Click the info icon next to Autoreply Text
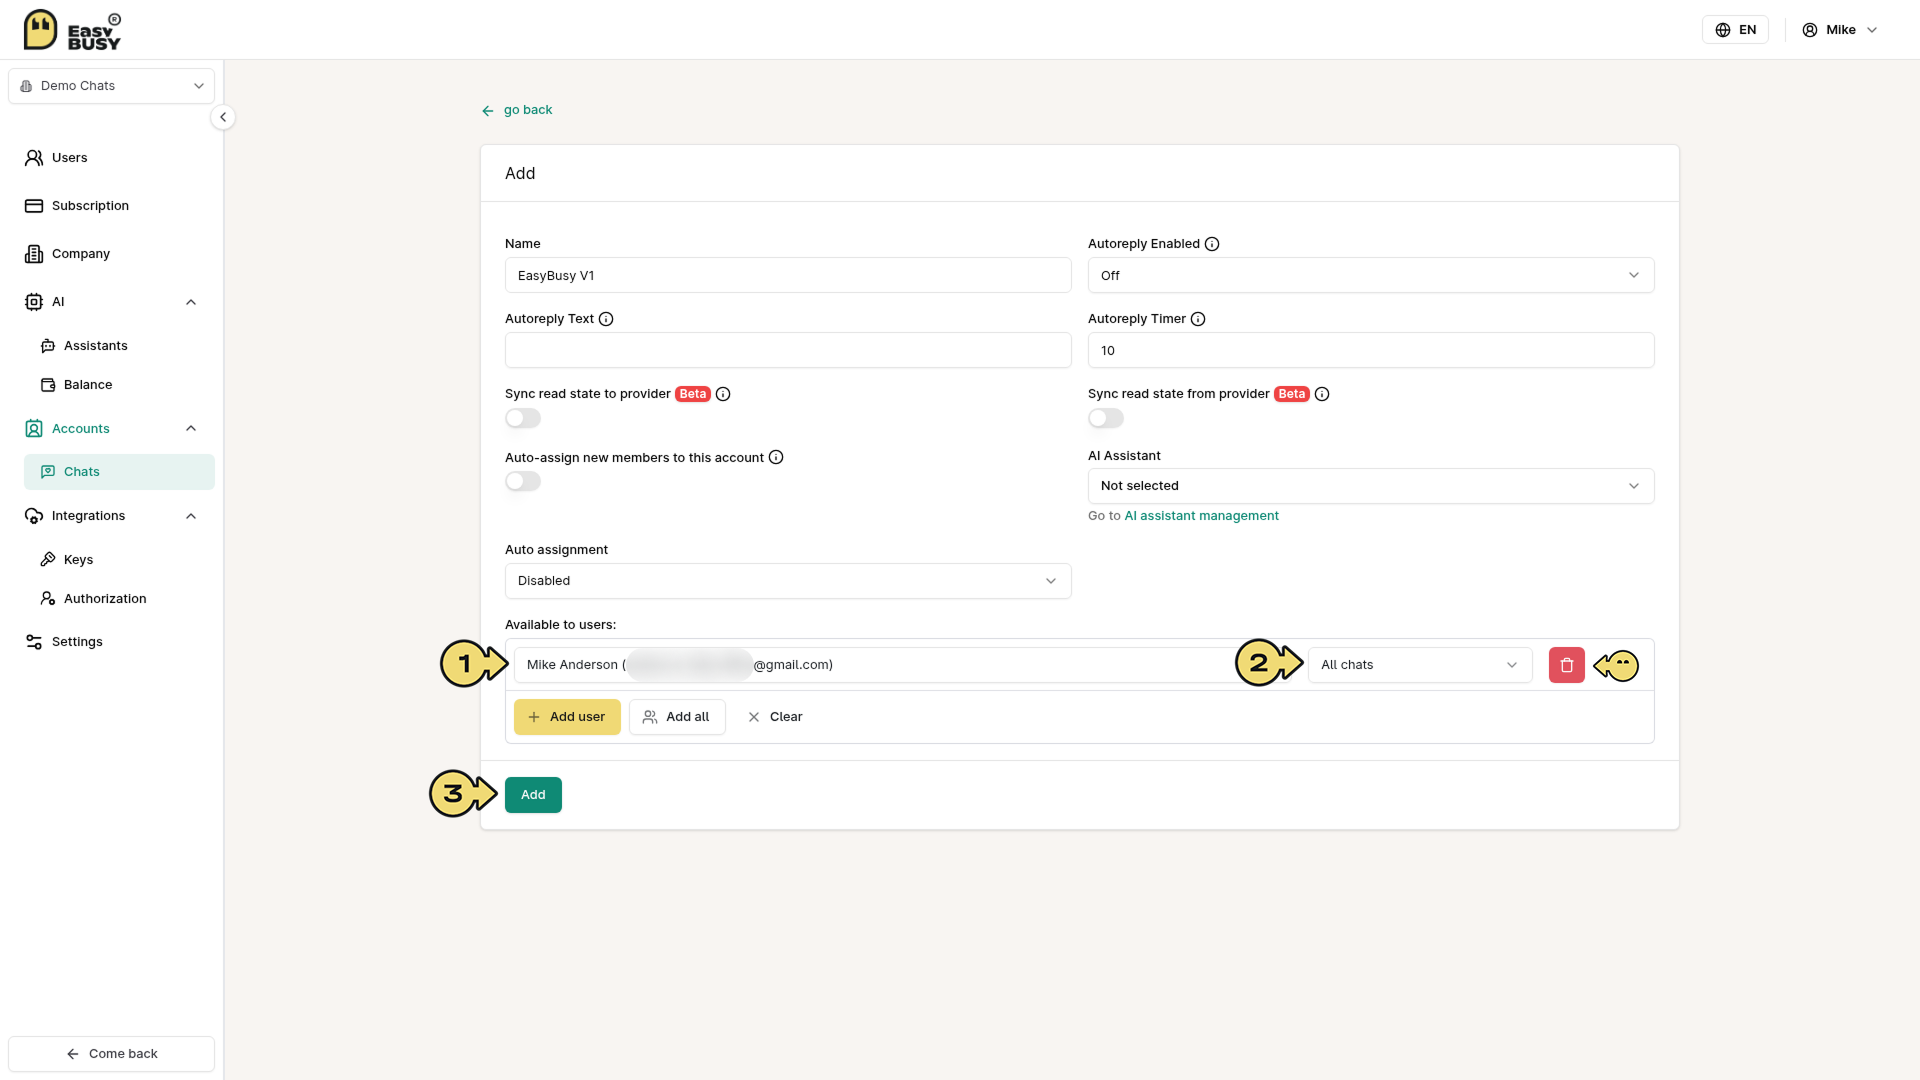 606,319
